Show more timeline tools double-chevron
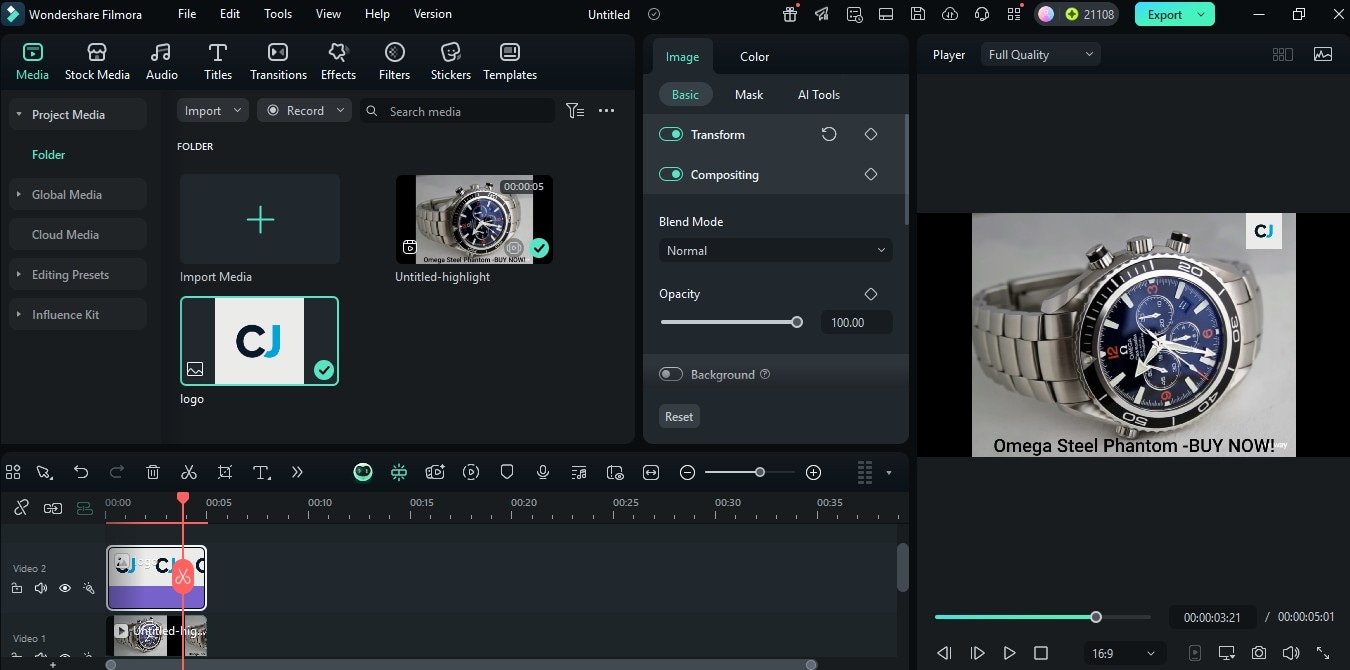Screen dimensions: 1350x670 [x=297, y=472]
